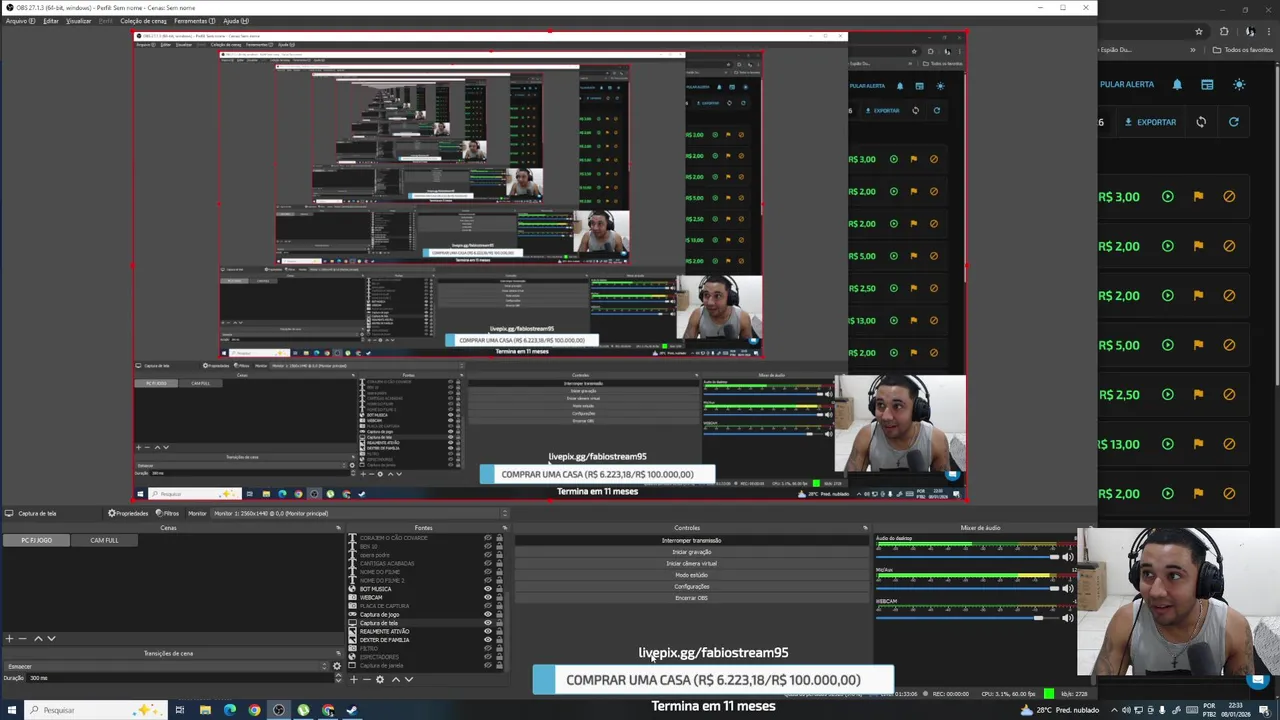Open the Arquivo menu
This screenshot has width=1280, height=720.
pyautogui.click(x=18, y=21)
